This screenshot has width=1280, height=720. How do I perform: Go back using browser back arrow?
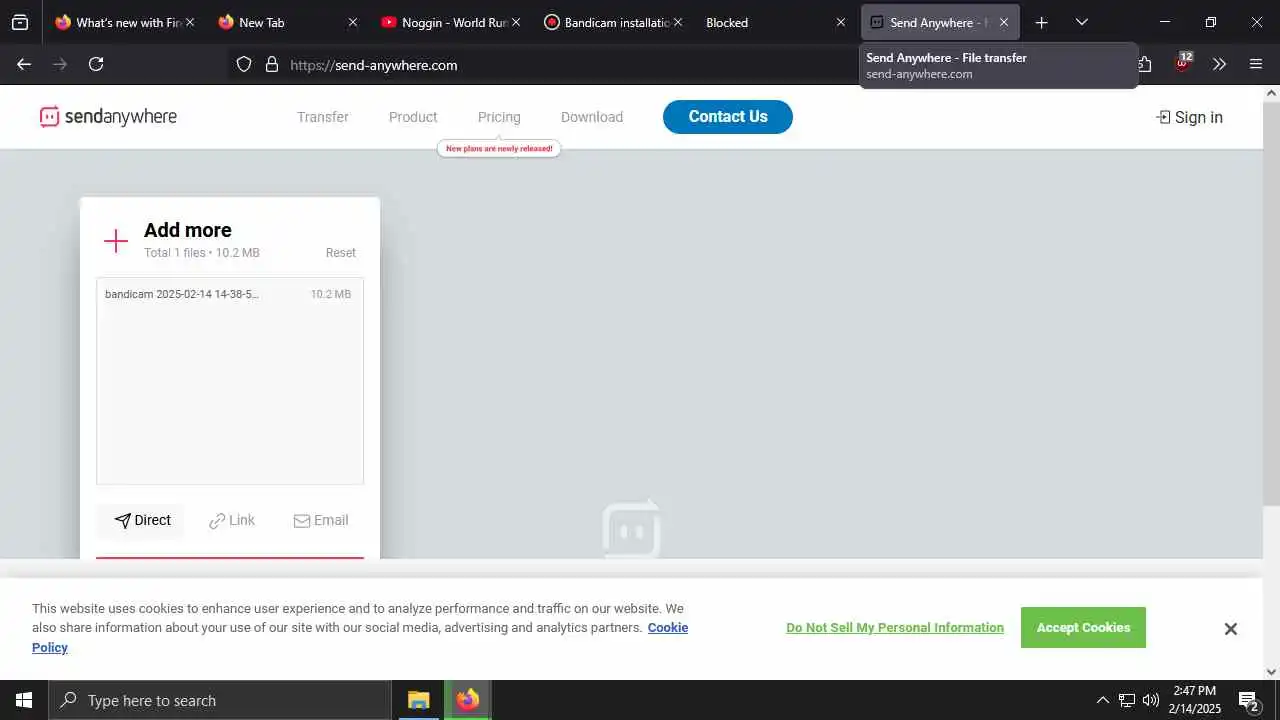24,64
